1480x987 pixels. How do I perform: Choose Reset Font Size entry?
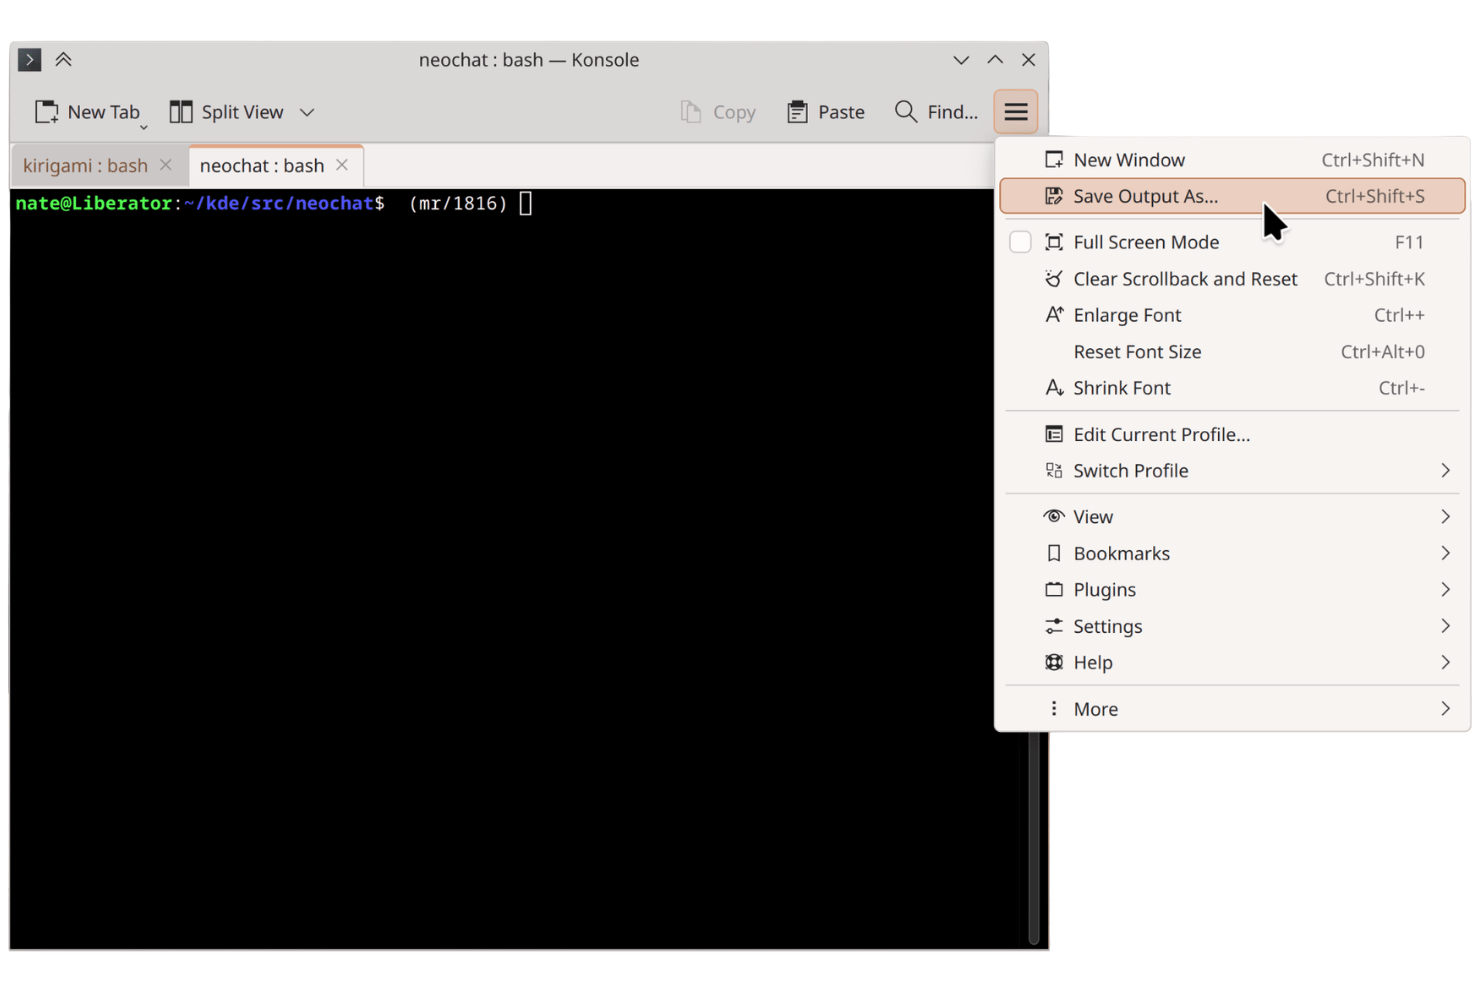[1232, 352]
